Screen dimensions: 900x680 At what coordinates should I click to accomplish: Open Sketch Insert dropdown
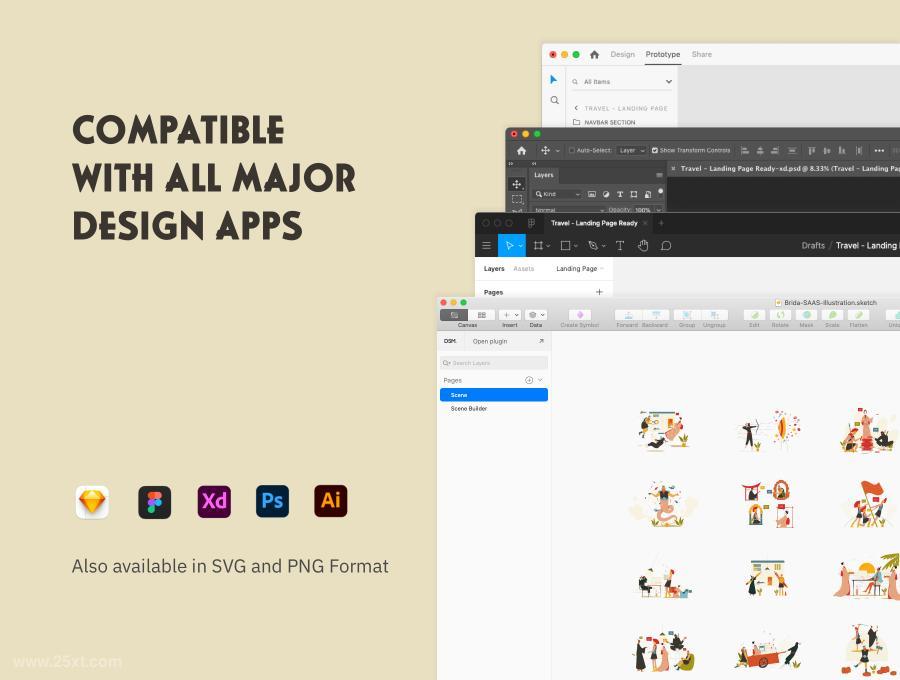510,315
